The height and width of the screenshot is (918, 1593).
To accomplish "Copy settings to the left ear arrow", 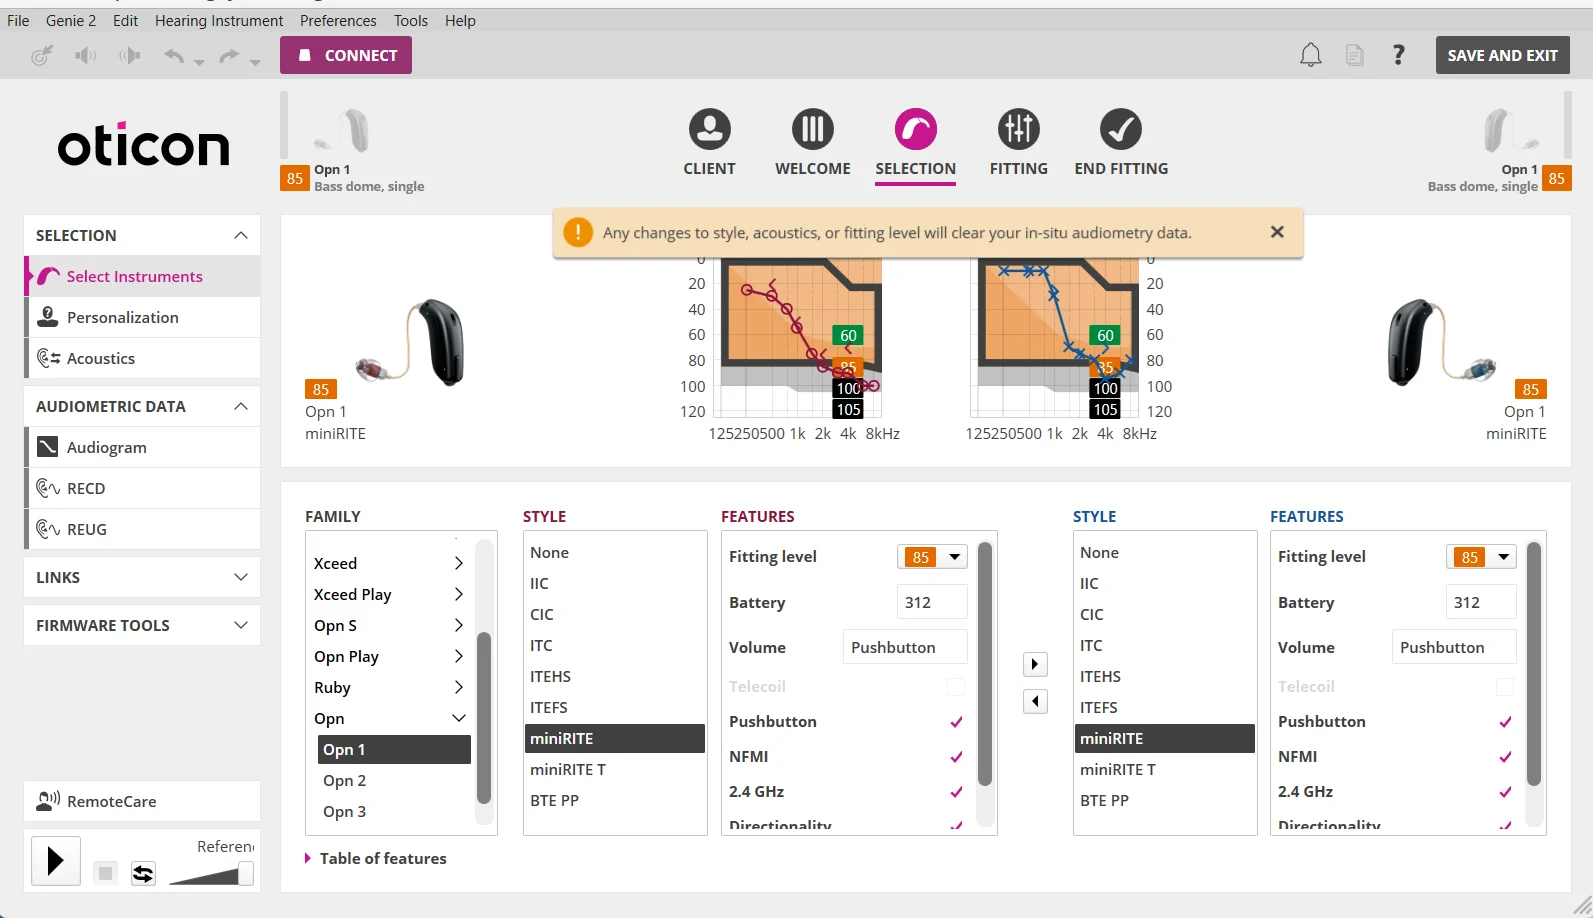I will pos(1035,701).
